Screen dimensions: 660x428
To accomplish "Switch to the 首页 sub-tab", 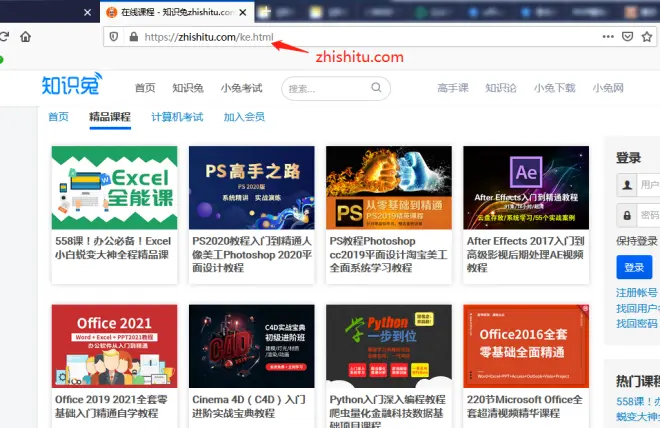I will [x=59, y=117].
